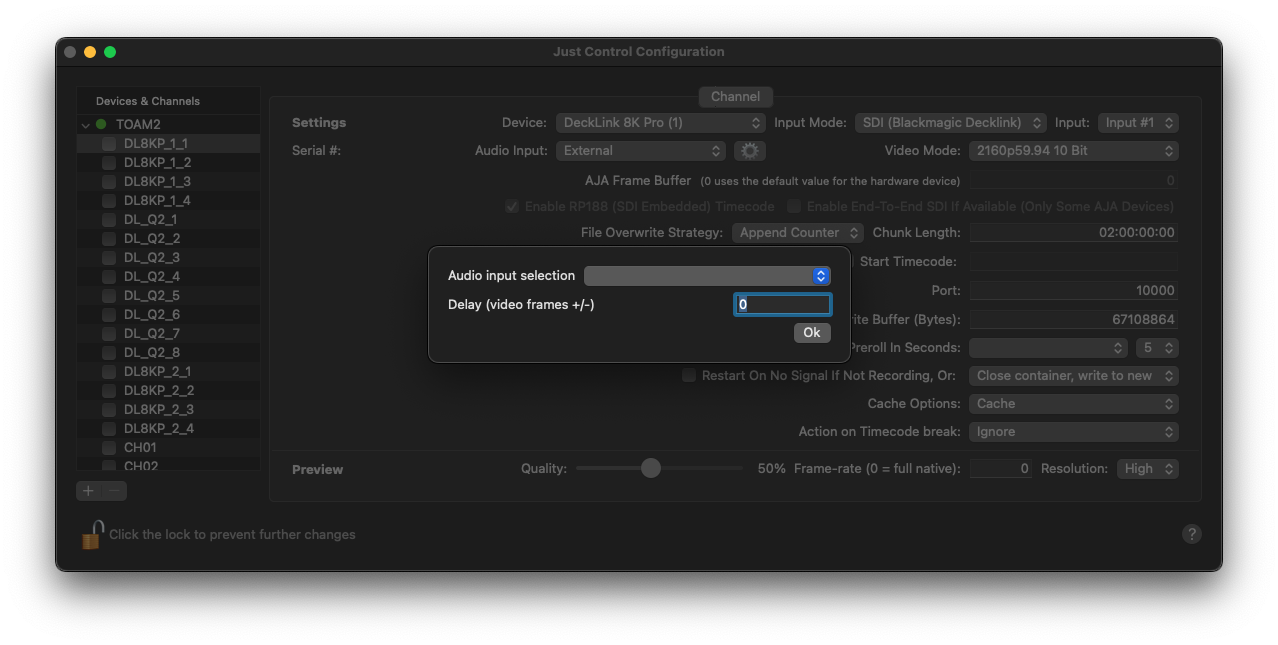This screenshot has height=645, width=1278.
Task: Click green status dot next to TOAM2
Action: pyautogui.click(x=101, y=125)
